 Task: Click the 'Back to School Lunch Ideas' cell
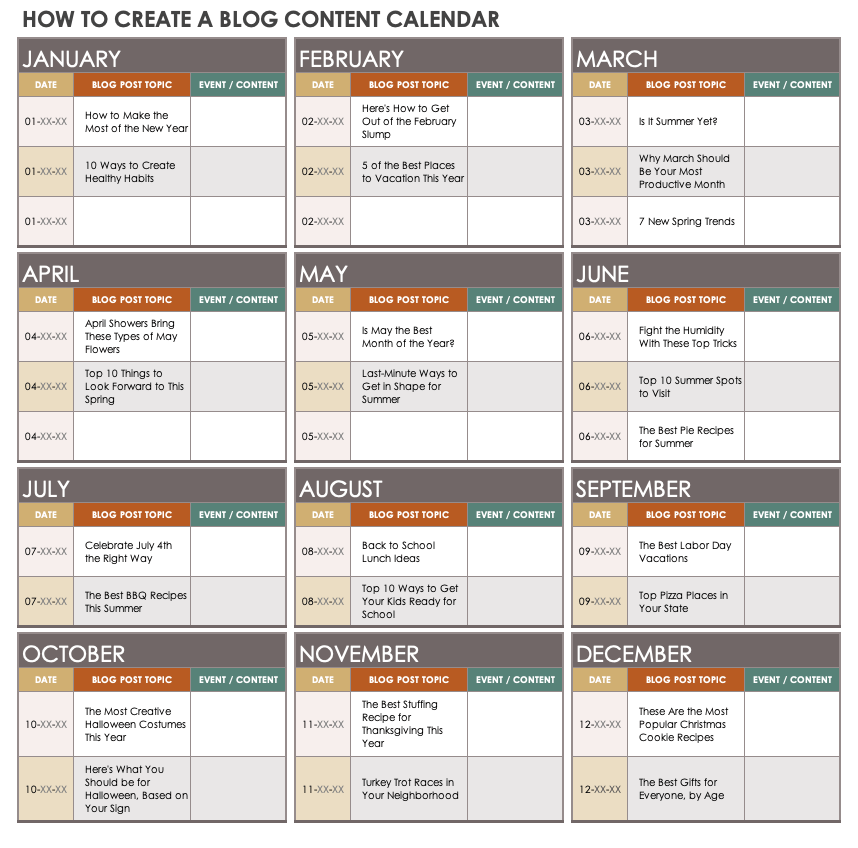coord(408,552)
